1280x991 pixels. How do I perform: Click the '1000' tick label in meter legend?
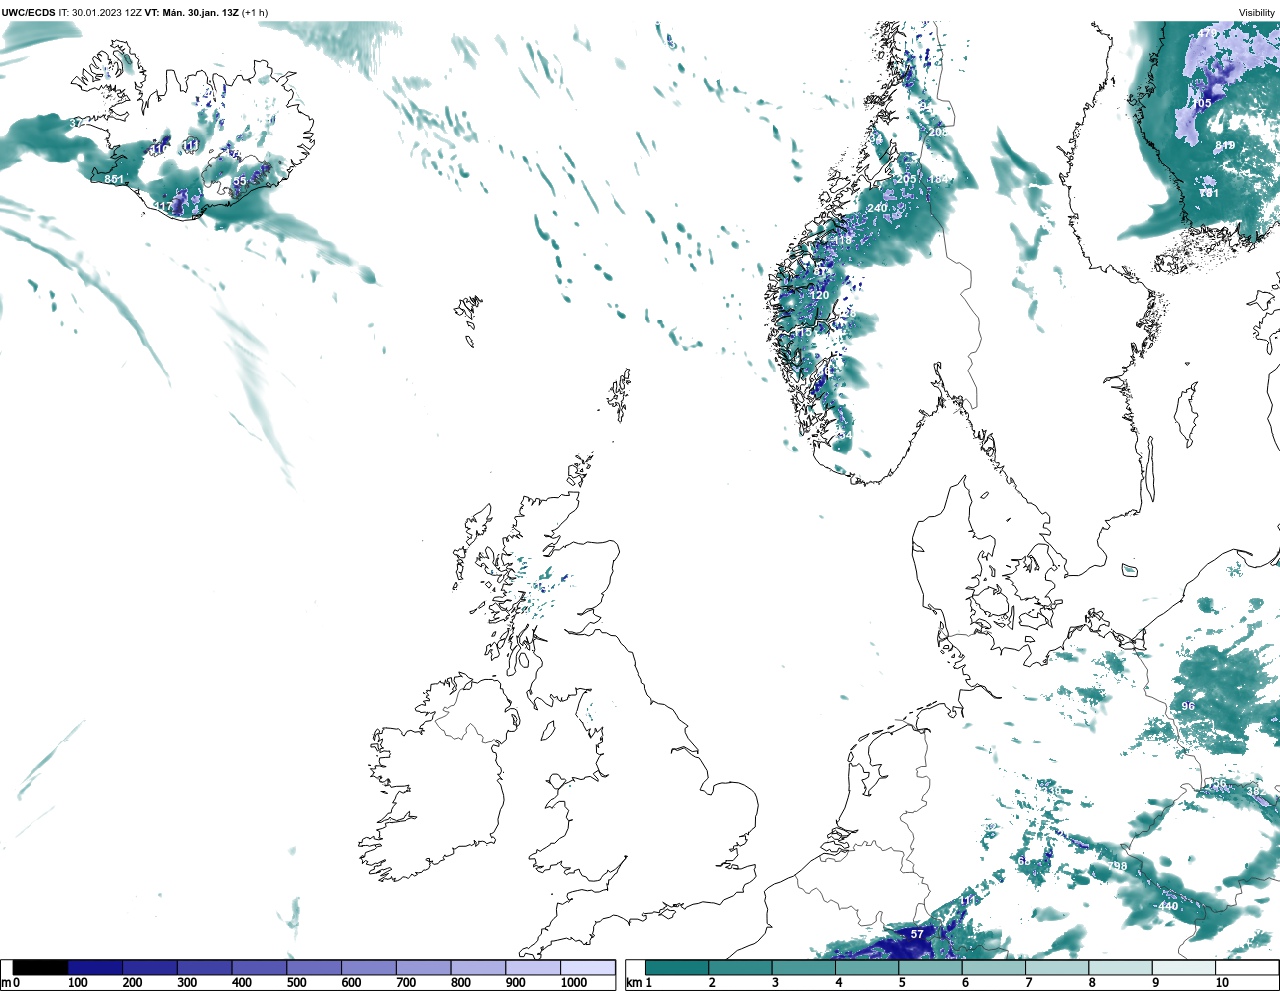pos(574,983)
